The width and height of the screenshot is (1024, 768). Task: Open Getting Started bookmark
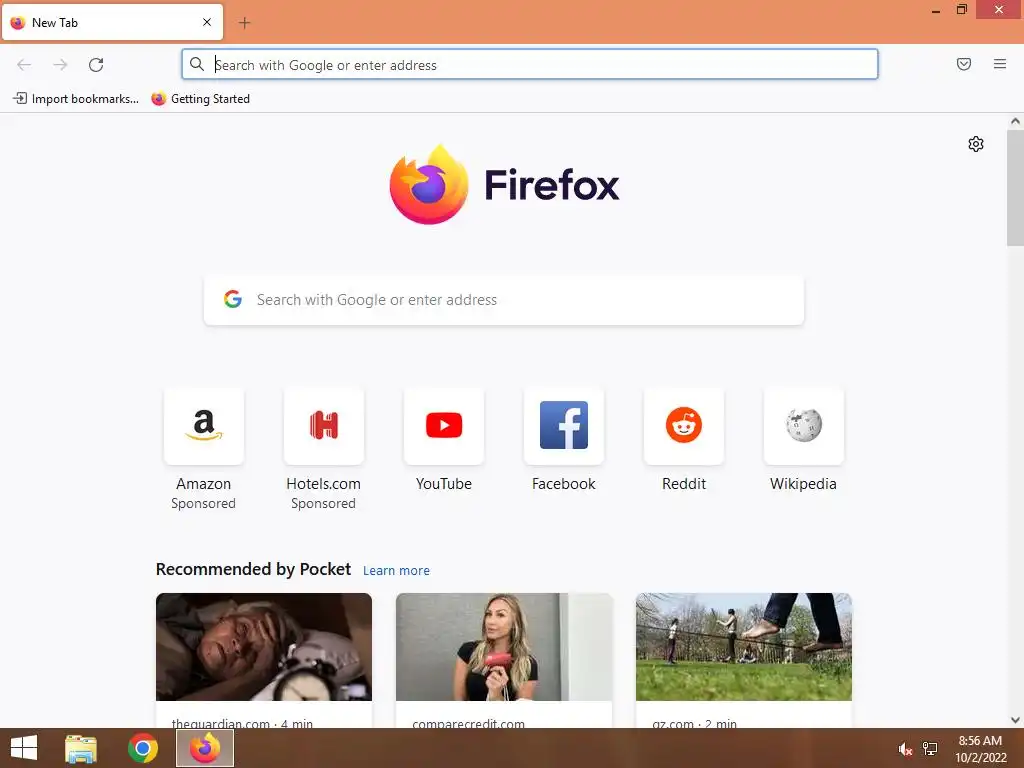200,99
